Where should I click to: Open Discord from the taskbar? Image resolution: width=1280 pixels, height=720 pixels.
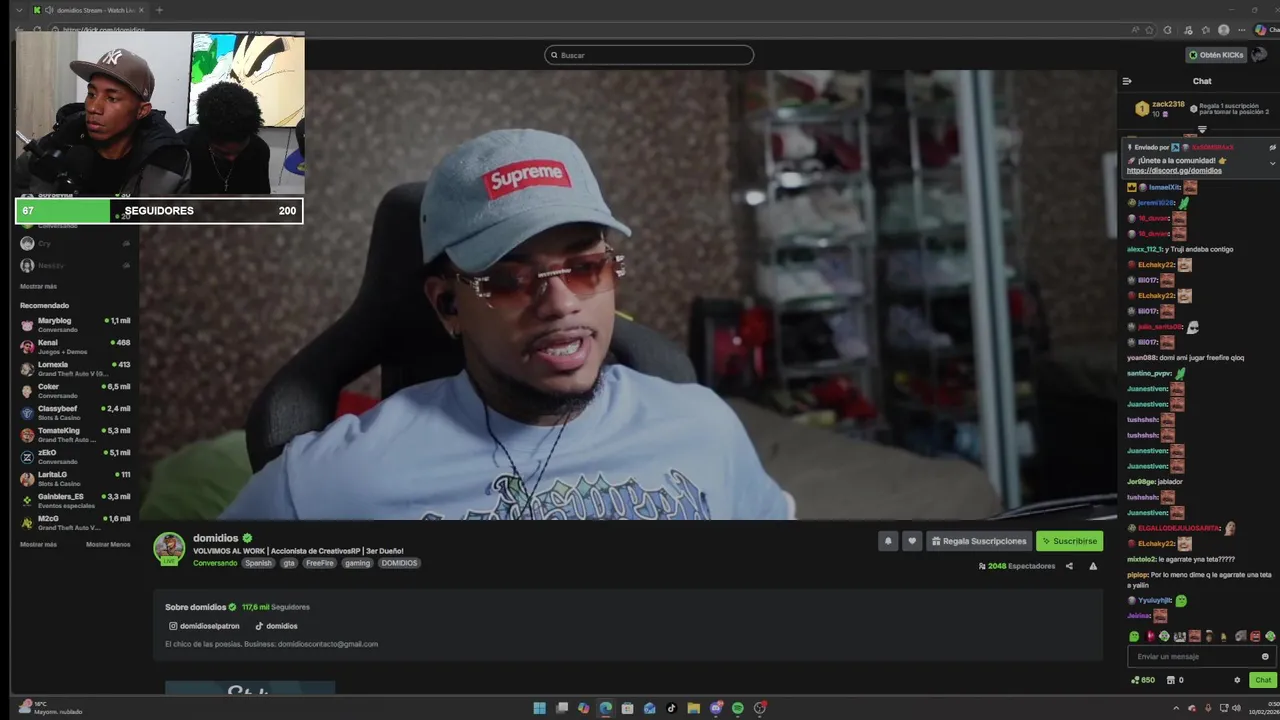click(x=715, y=708)
